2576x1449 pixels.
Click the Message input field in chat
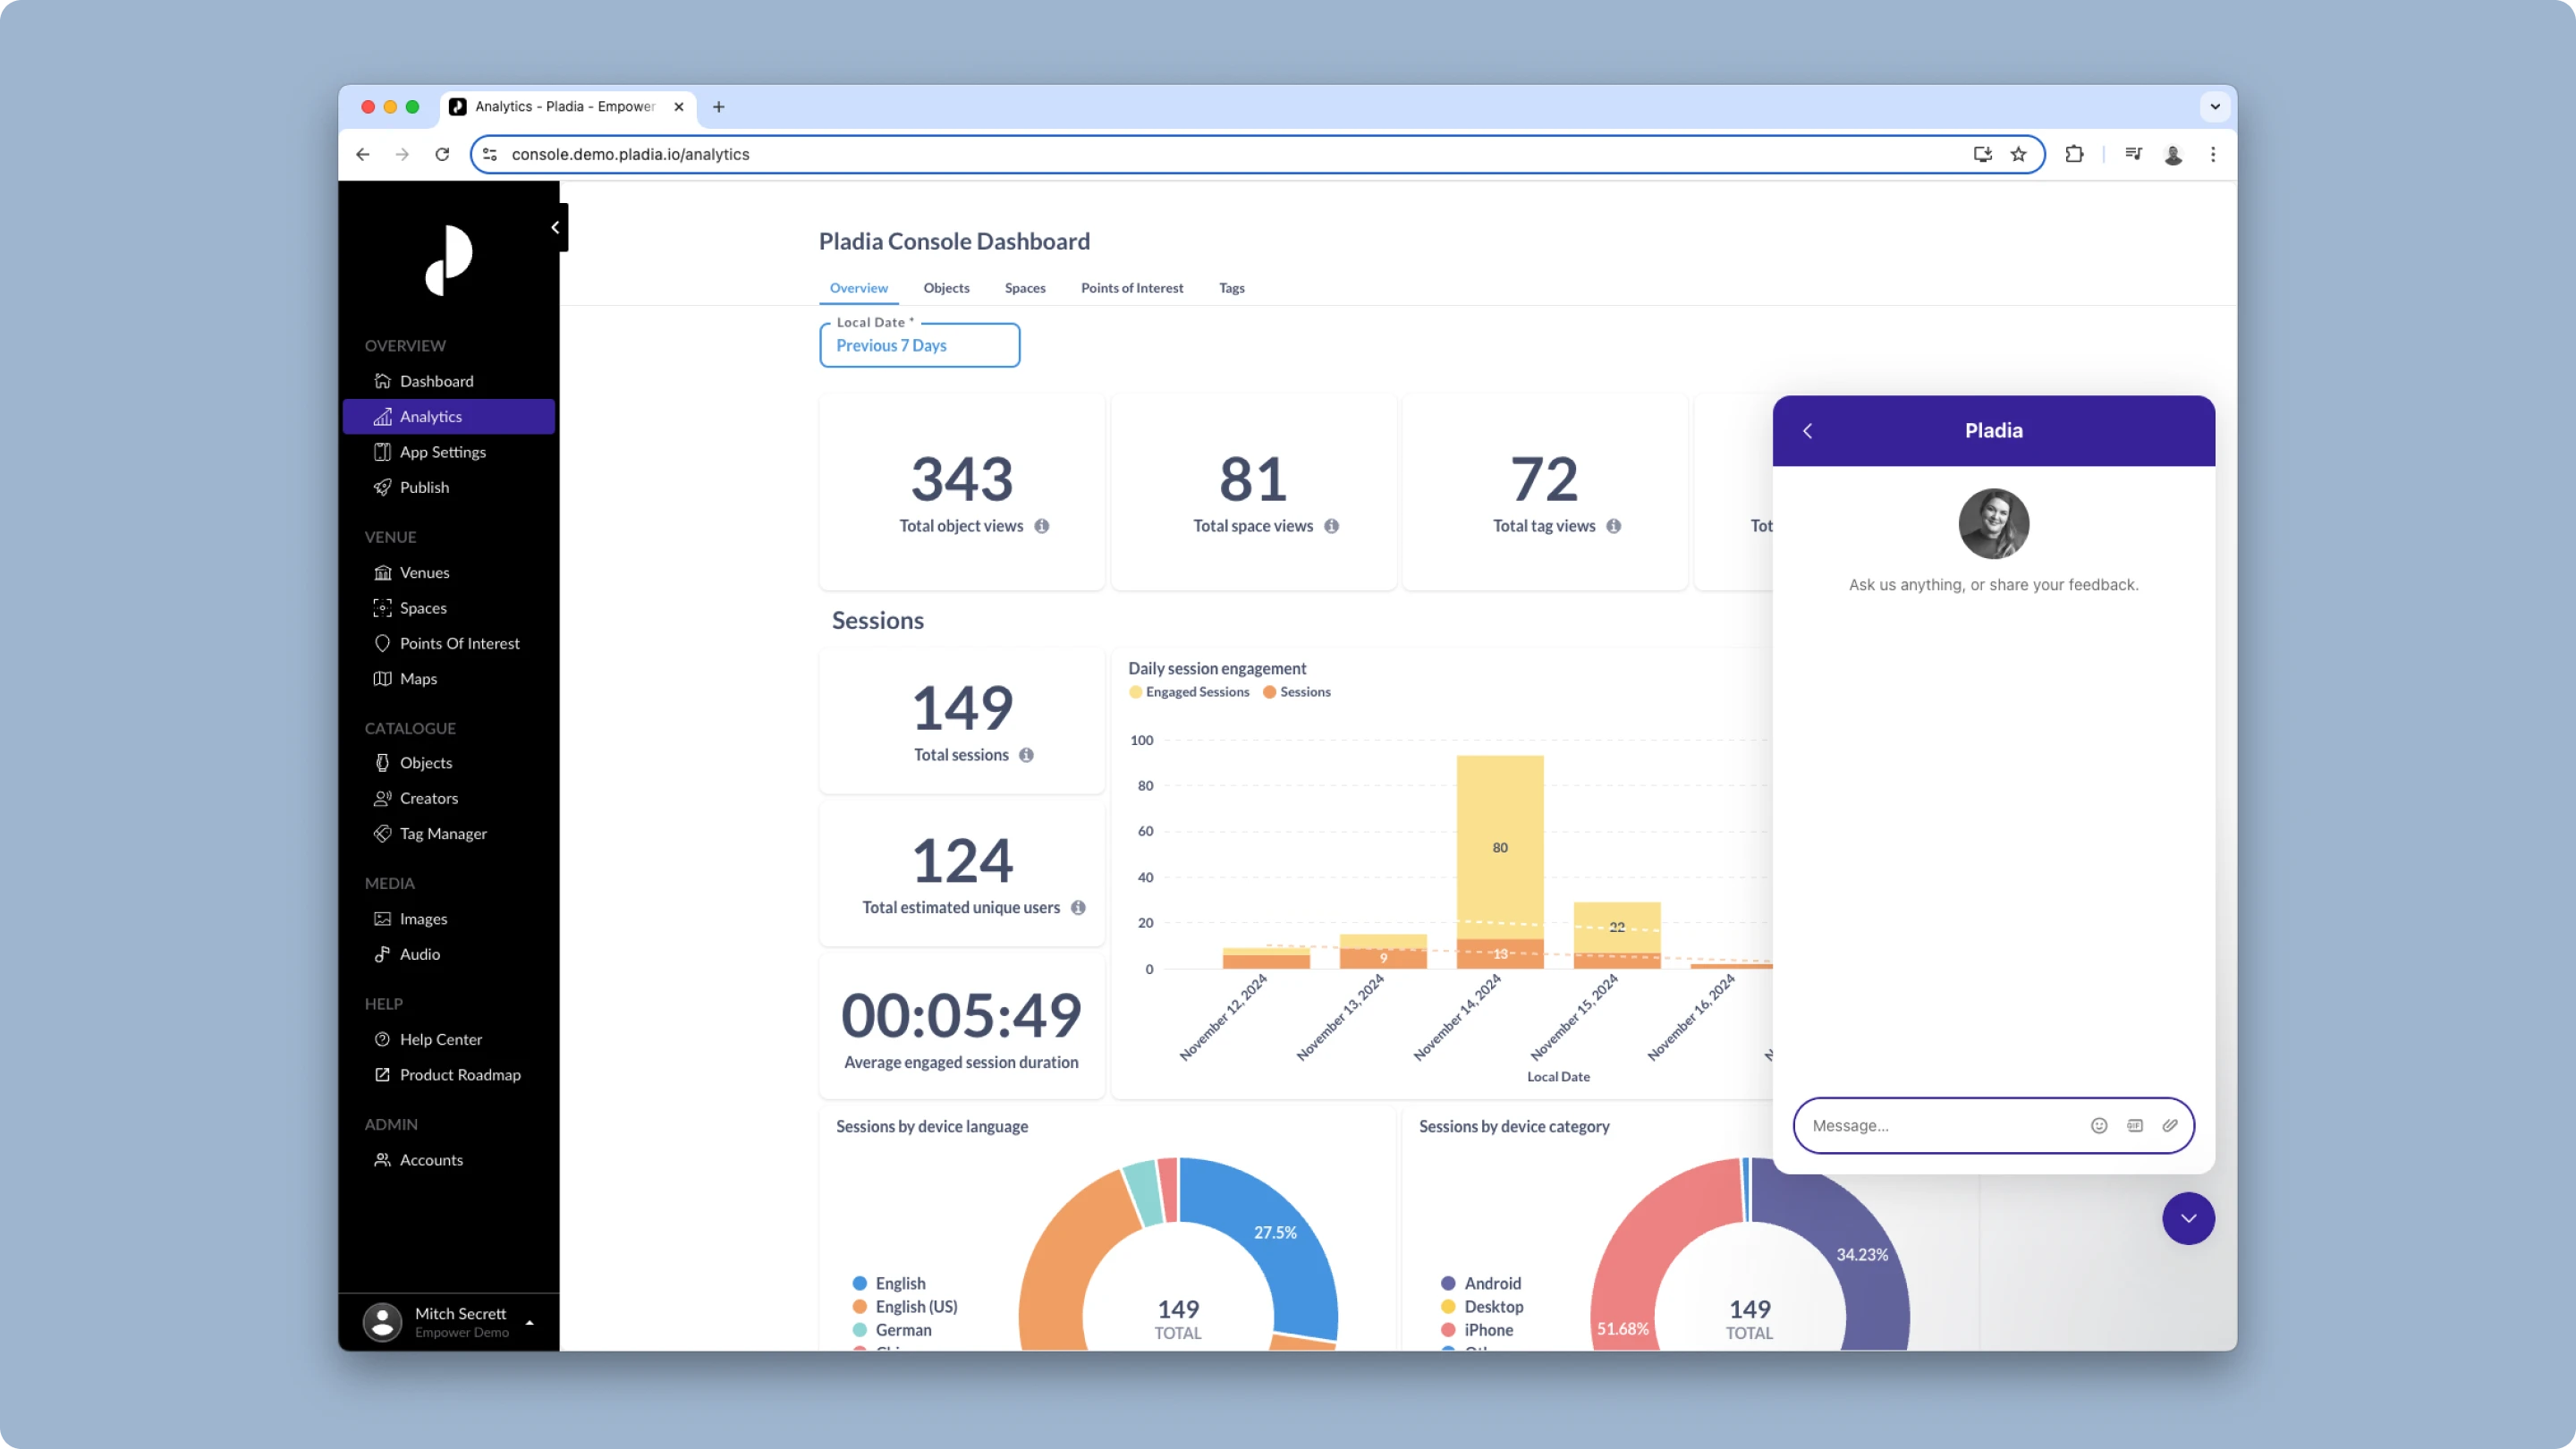tap(1940, 1126)
